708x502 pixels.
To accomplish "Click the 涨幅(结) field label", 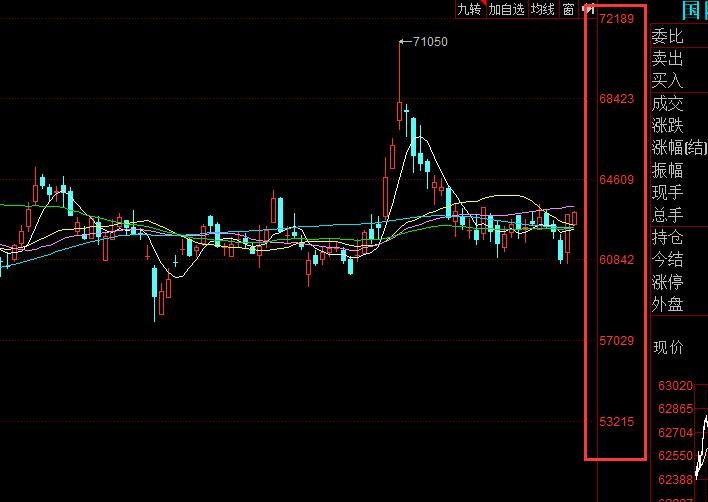I will coord(679,148).
